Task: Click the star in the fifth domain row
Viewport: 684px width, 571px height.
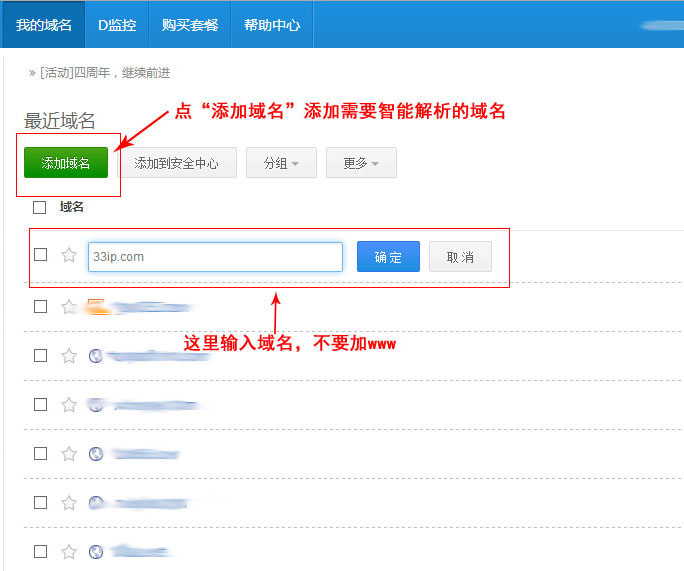Action: (69, 453)
